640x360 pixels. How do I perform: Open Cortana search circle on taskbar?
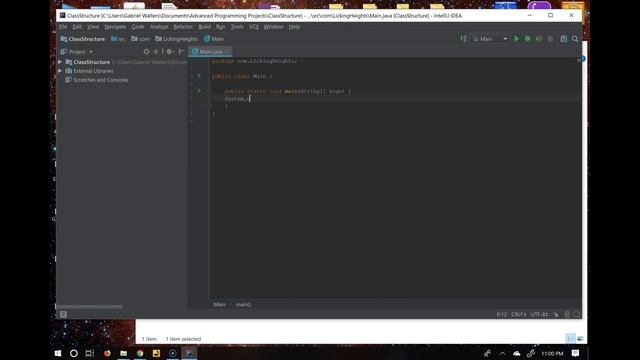pyautogui.click(x=73, y=353)
